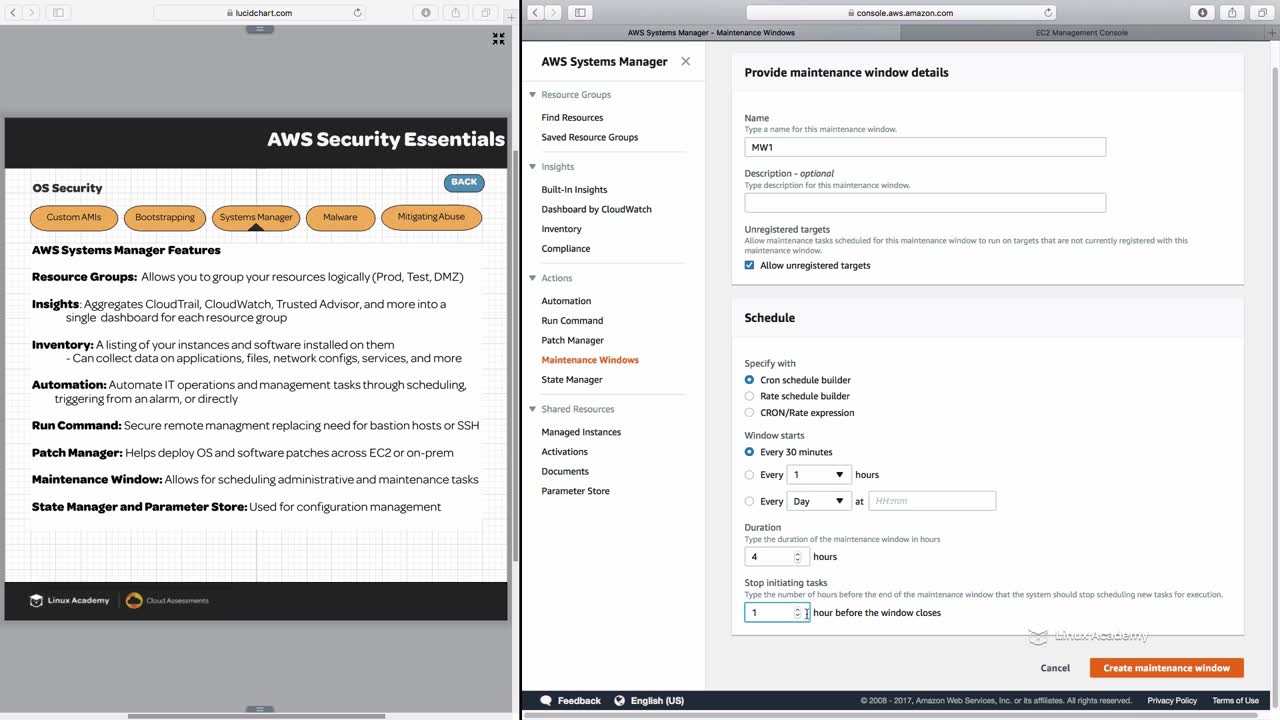The image size is (1280, 720).
Task: Click the Cloud Assessments logo on the slide
Action: tap(167, 600)
